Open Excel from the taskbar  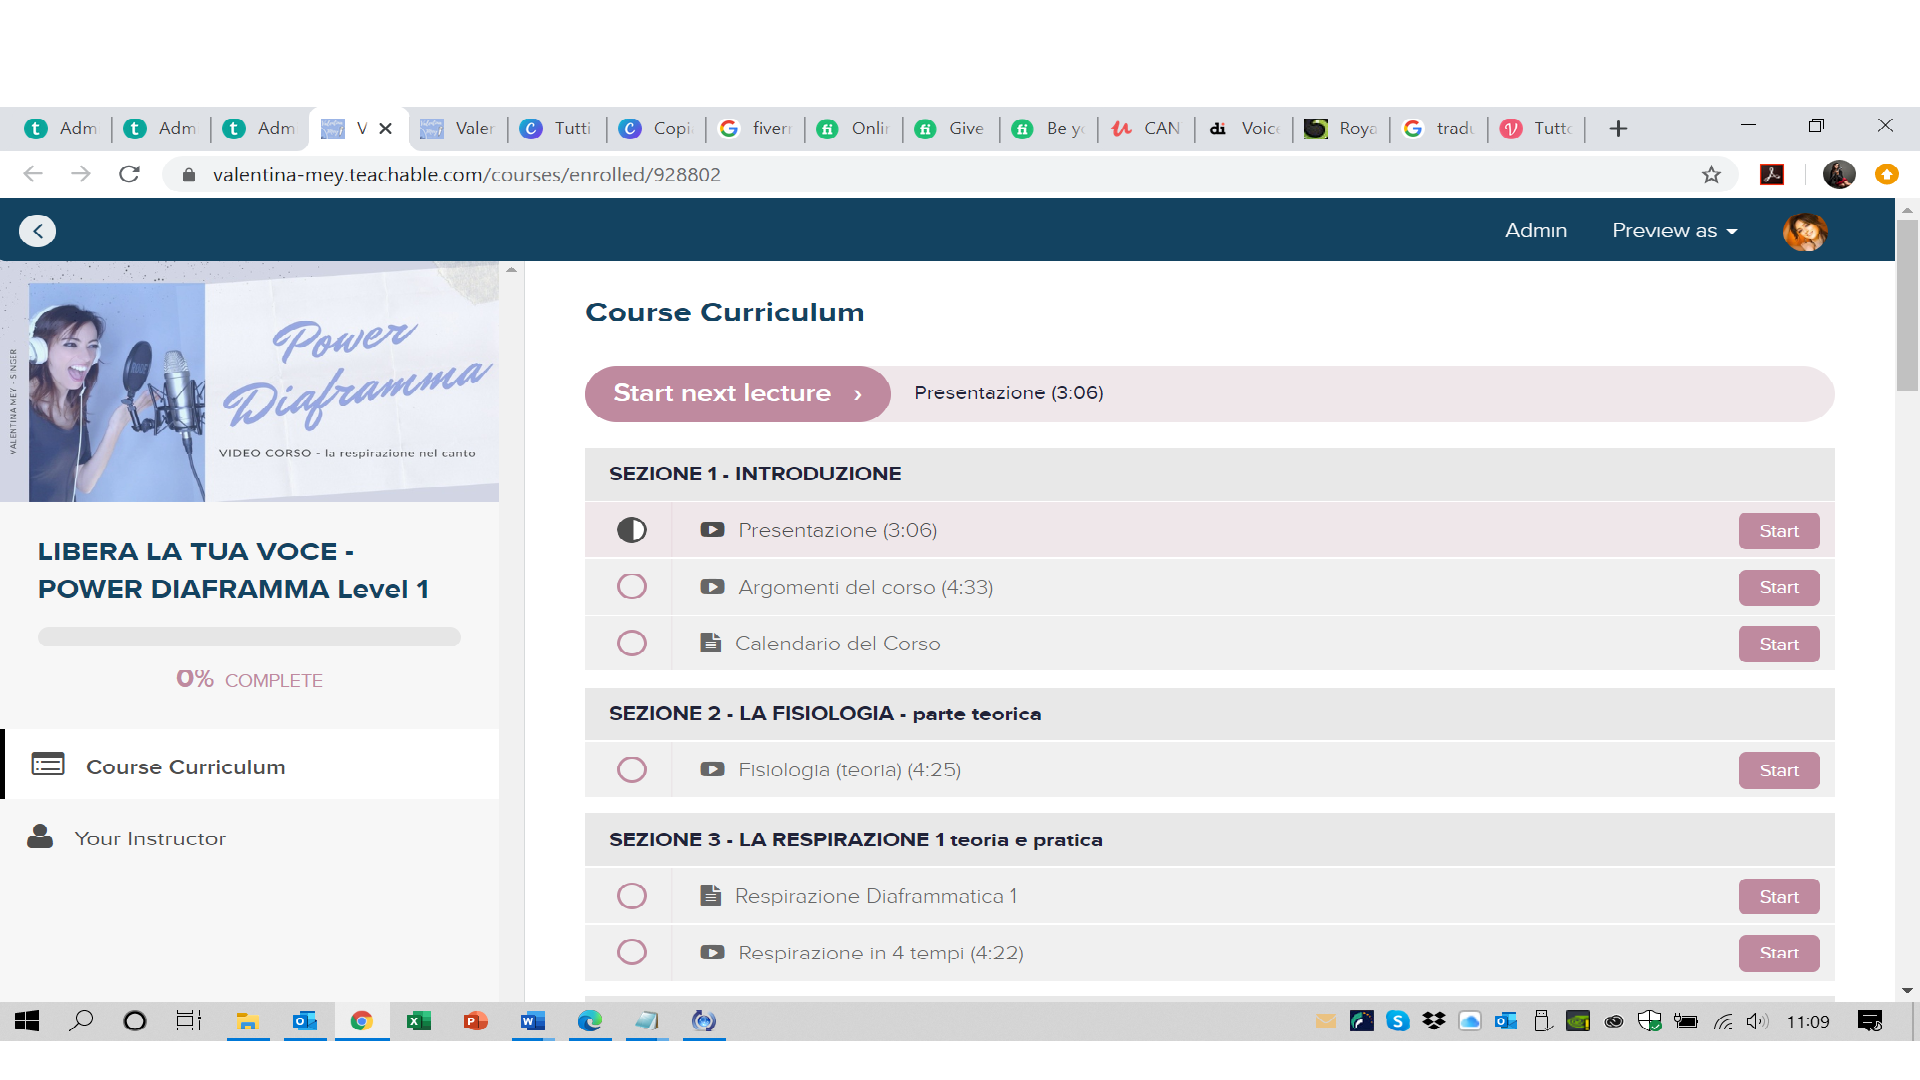tap(418, 1021)
